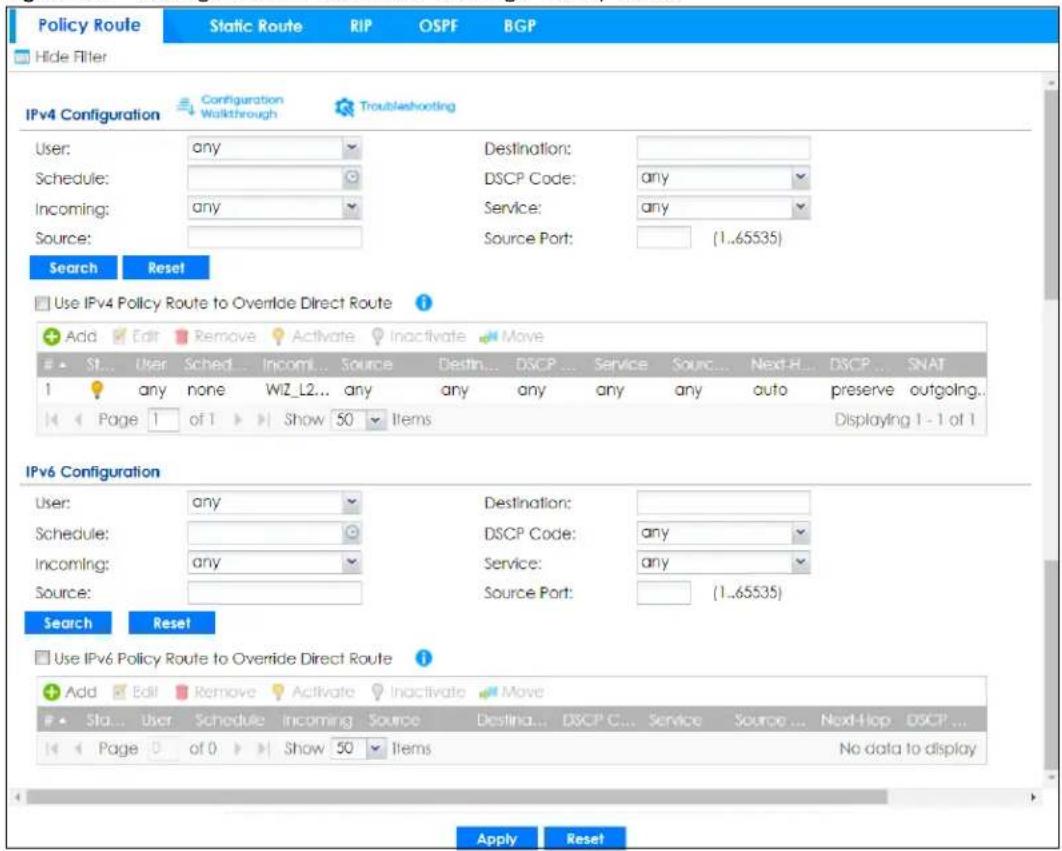The height and width of the screenshot is (851, 1062).
Task: Switch to the OSPF tab
Action: coord(438,26)
